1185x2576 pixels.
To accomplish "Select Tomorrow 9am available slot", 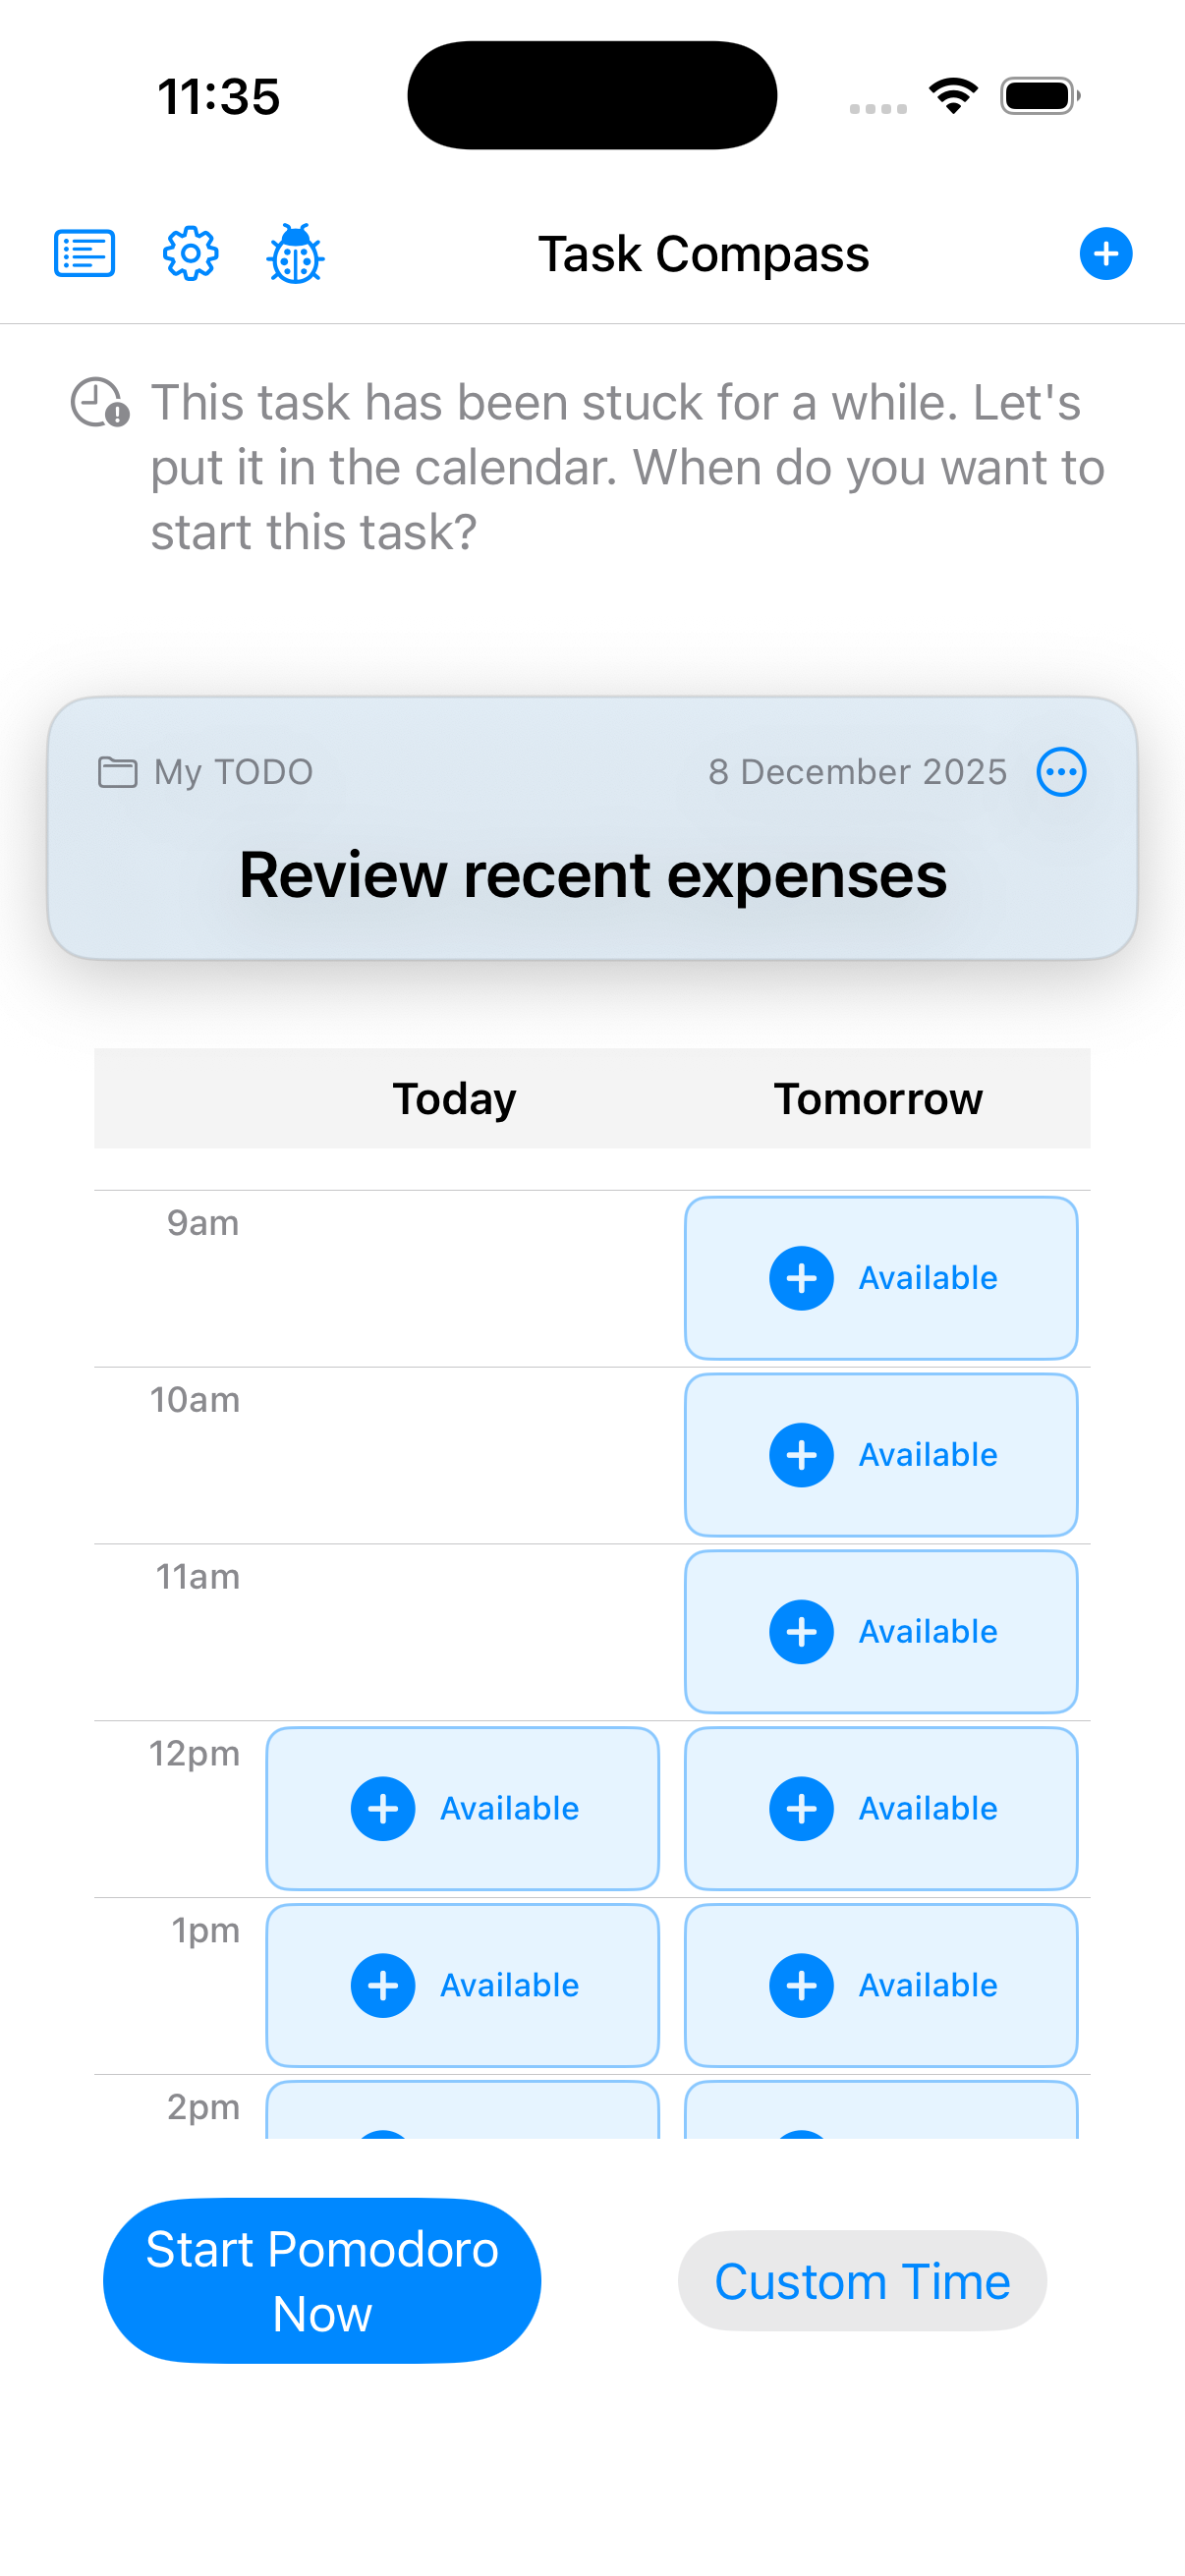I will pos(880,1278).
